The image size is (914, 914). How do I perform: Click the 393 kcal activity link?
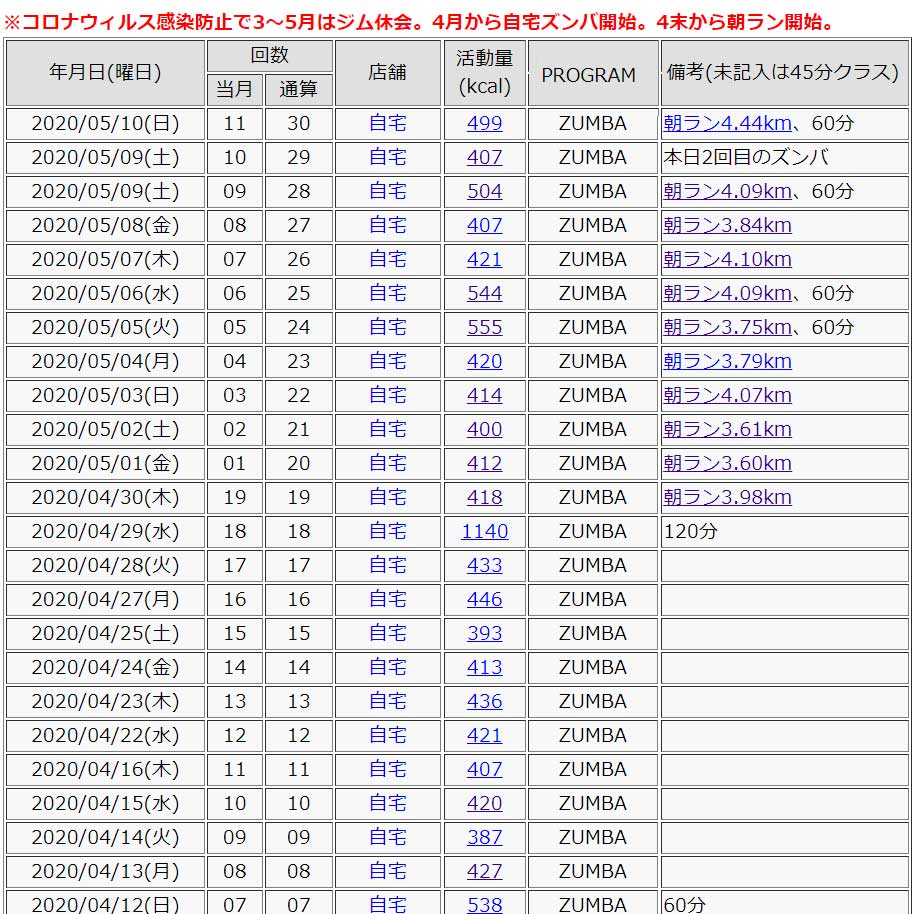tap(484, 634)
